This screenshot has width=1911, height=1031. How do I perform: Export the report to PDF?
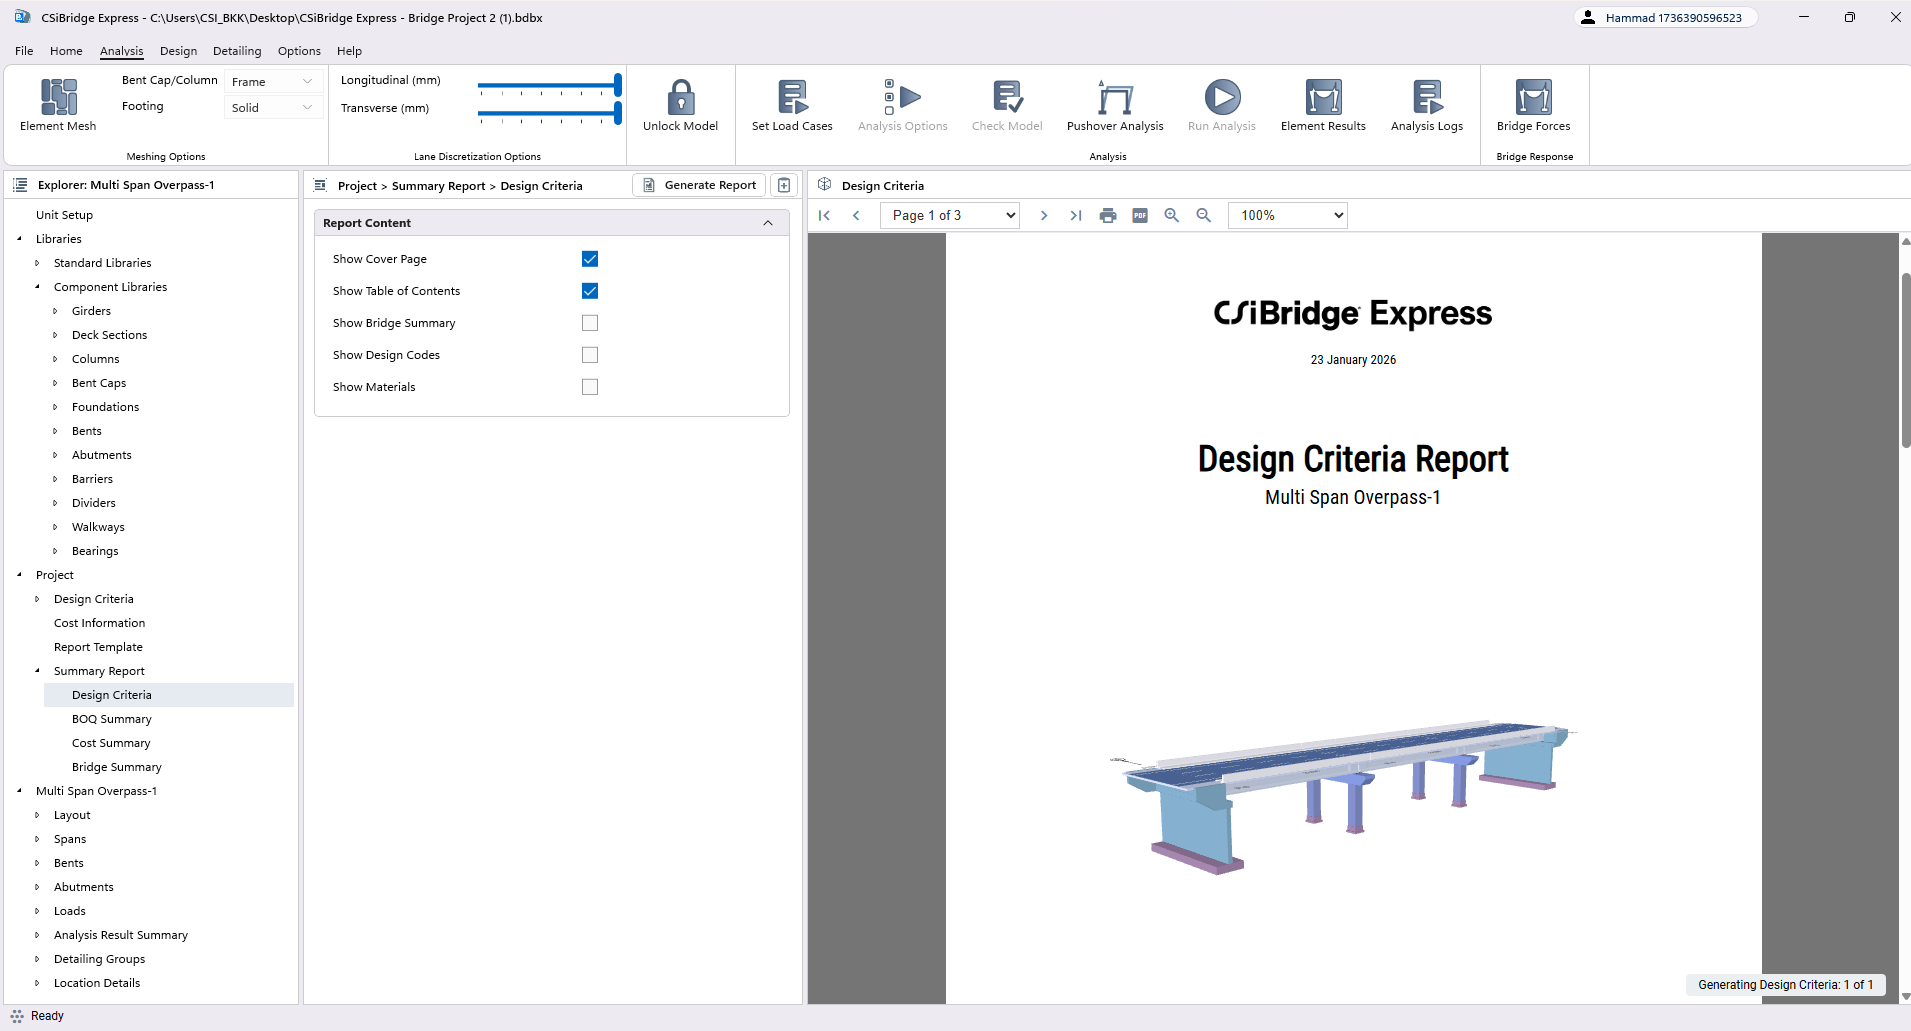click(x=1140, y=215)
